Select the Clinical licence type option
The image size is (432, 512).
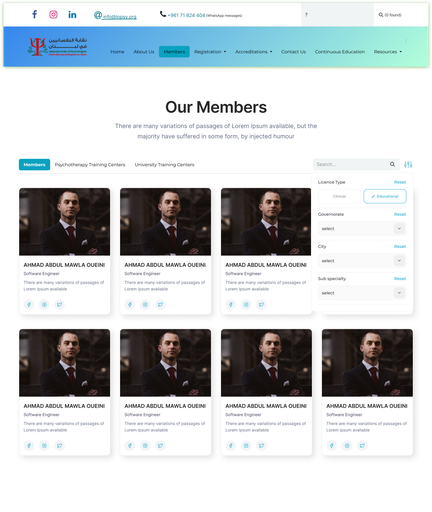(339, 196)
